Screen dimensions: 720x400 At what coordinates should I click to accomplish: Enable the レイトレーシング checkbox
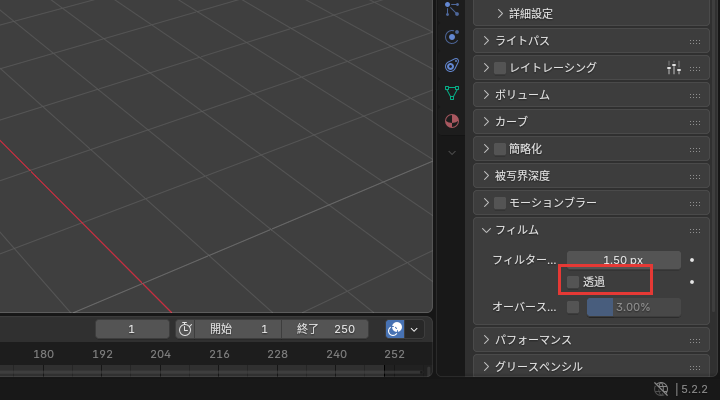[x=500, y=68]
